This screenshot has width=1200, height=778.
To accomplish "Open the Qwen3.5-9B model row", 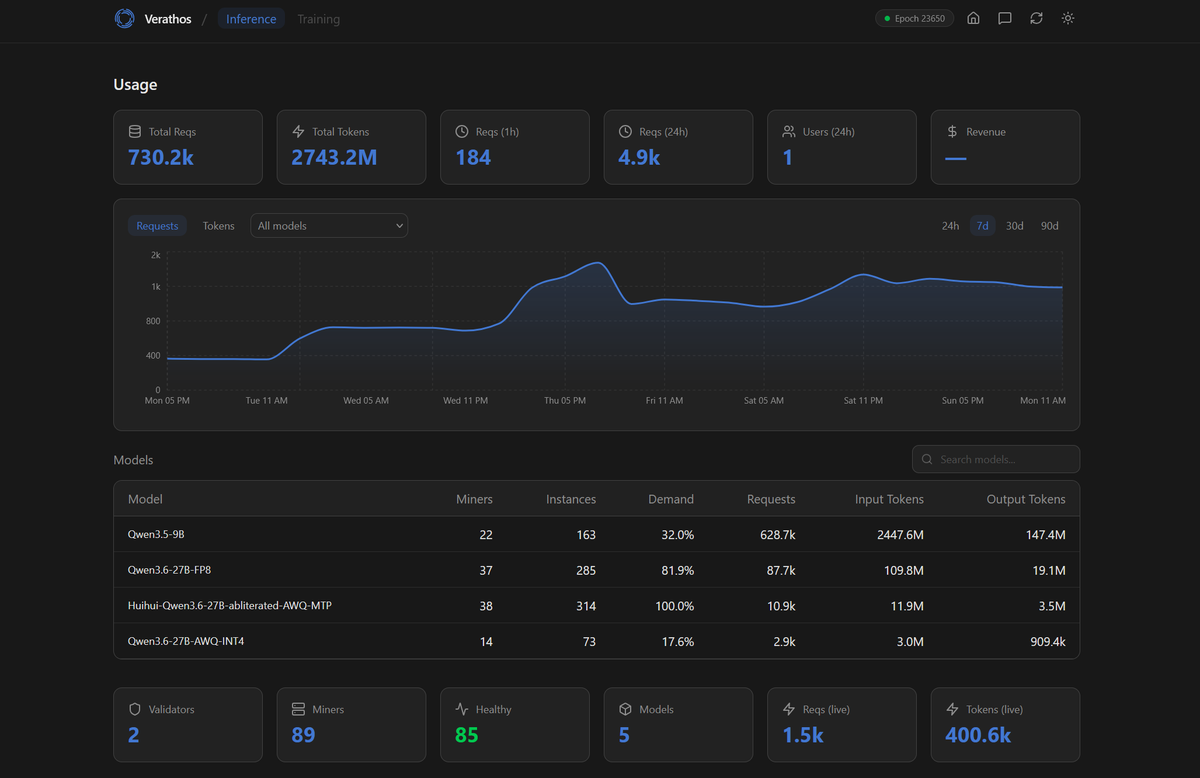I will [597, 535].
